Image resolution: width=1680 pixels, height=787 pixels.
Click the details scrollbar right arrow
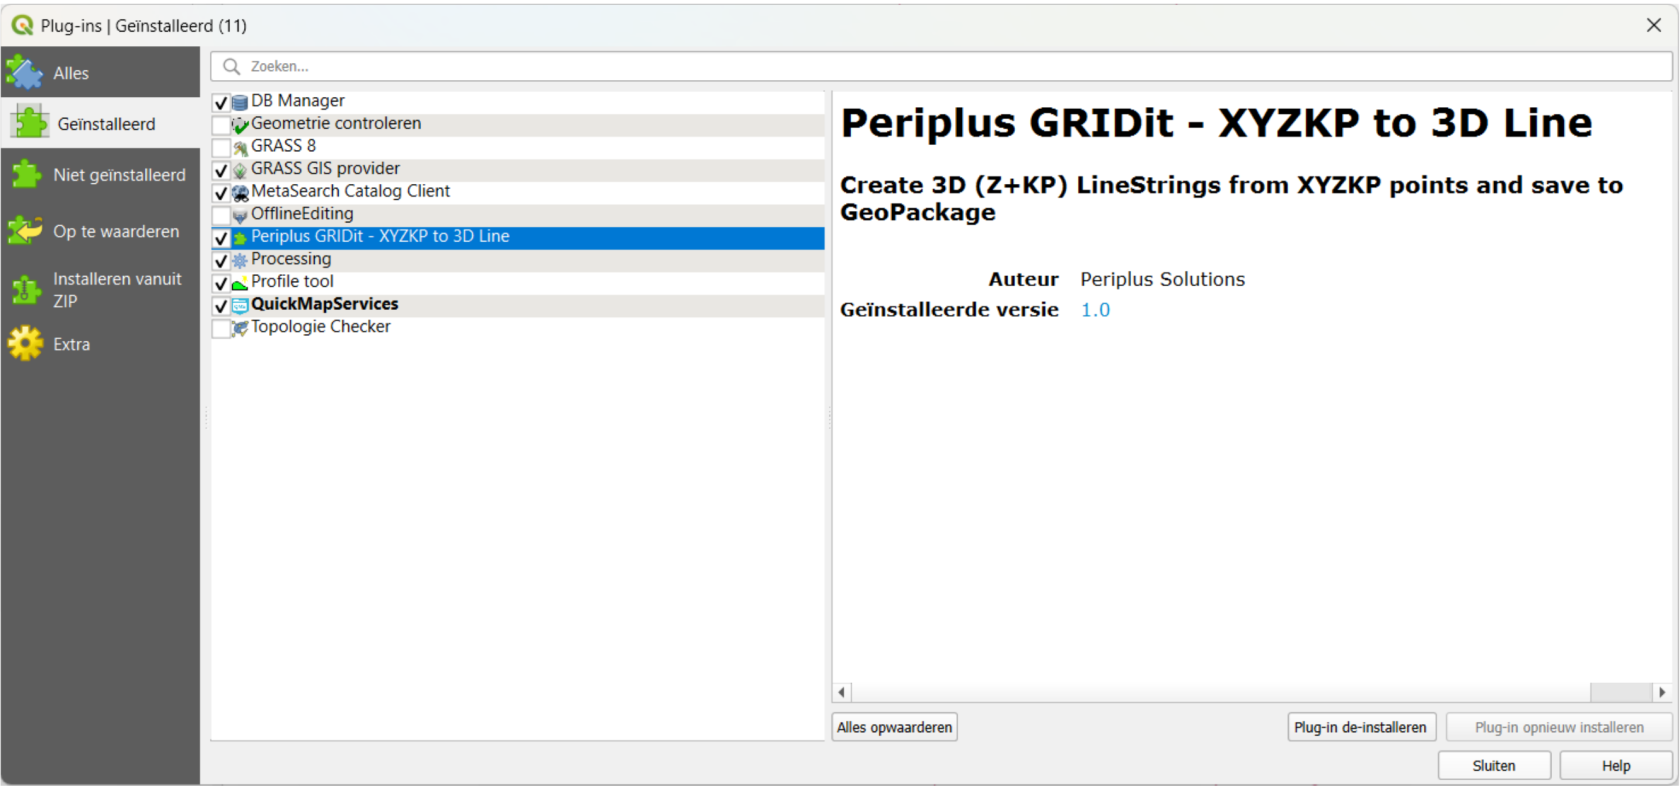point(1662,692)
